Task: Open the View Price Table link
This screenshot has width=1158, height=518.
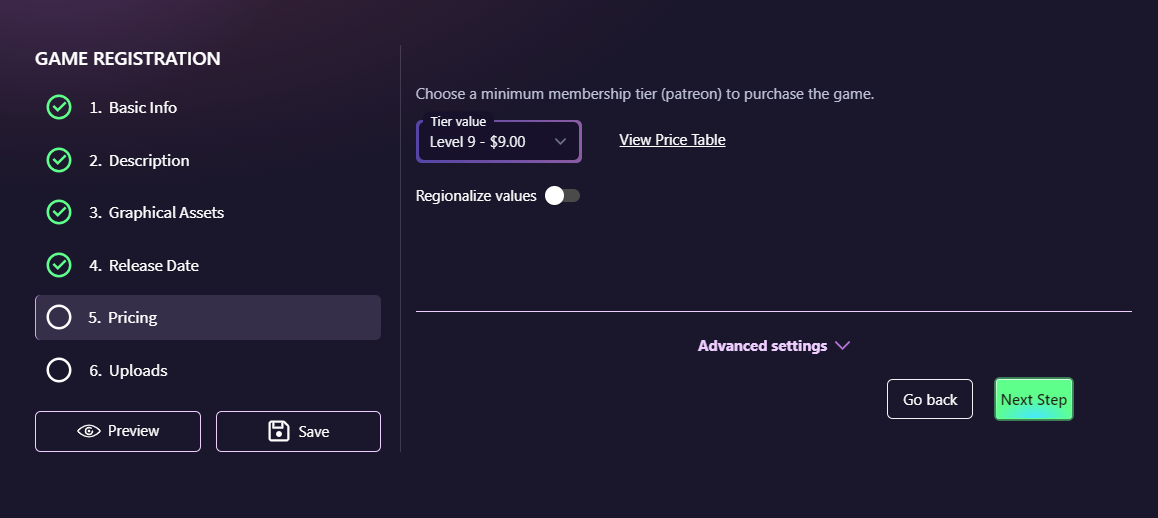Action: [672, 140]
